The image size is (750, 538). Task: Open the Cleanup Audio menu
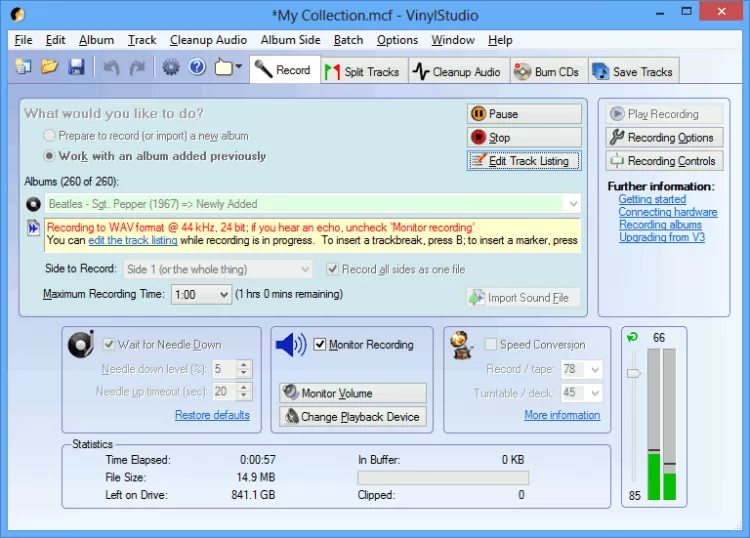pos(208,40)
